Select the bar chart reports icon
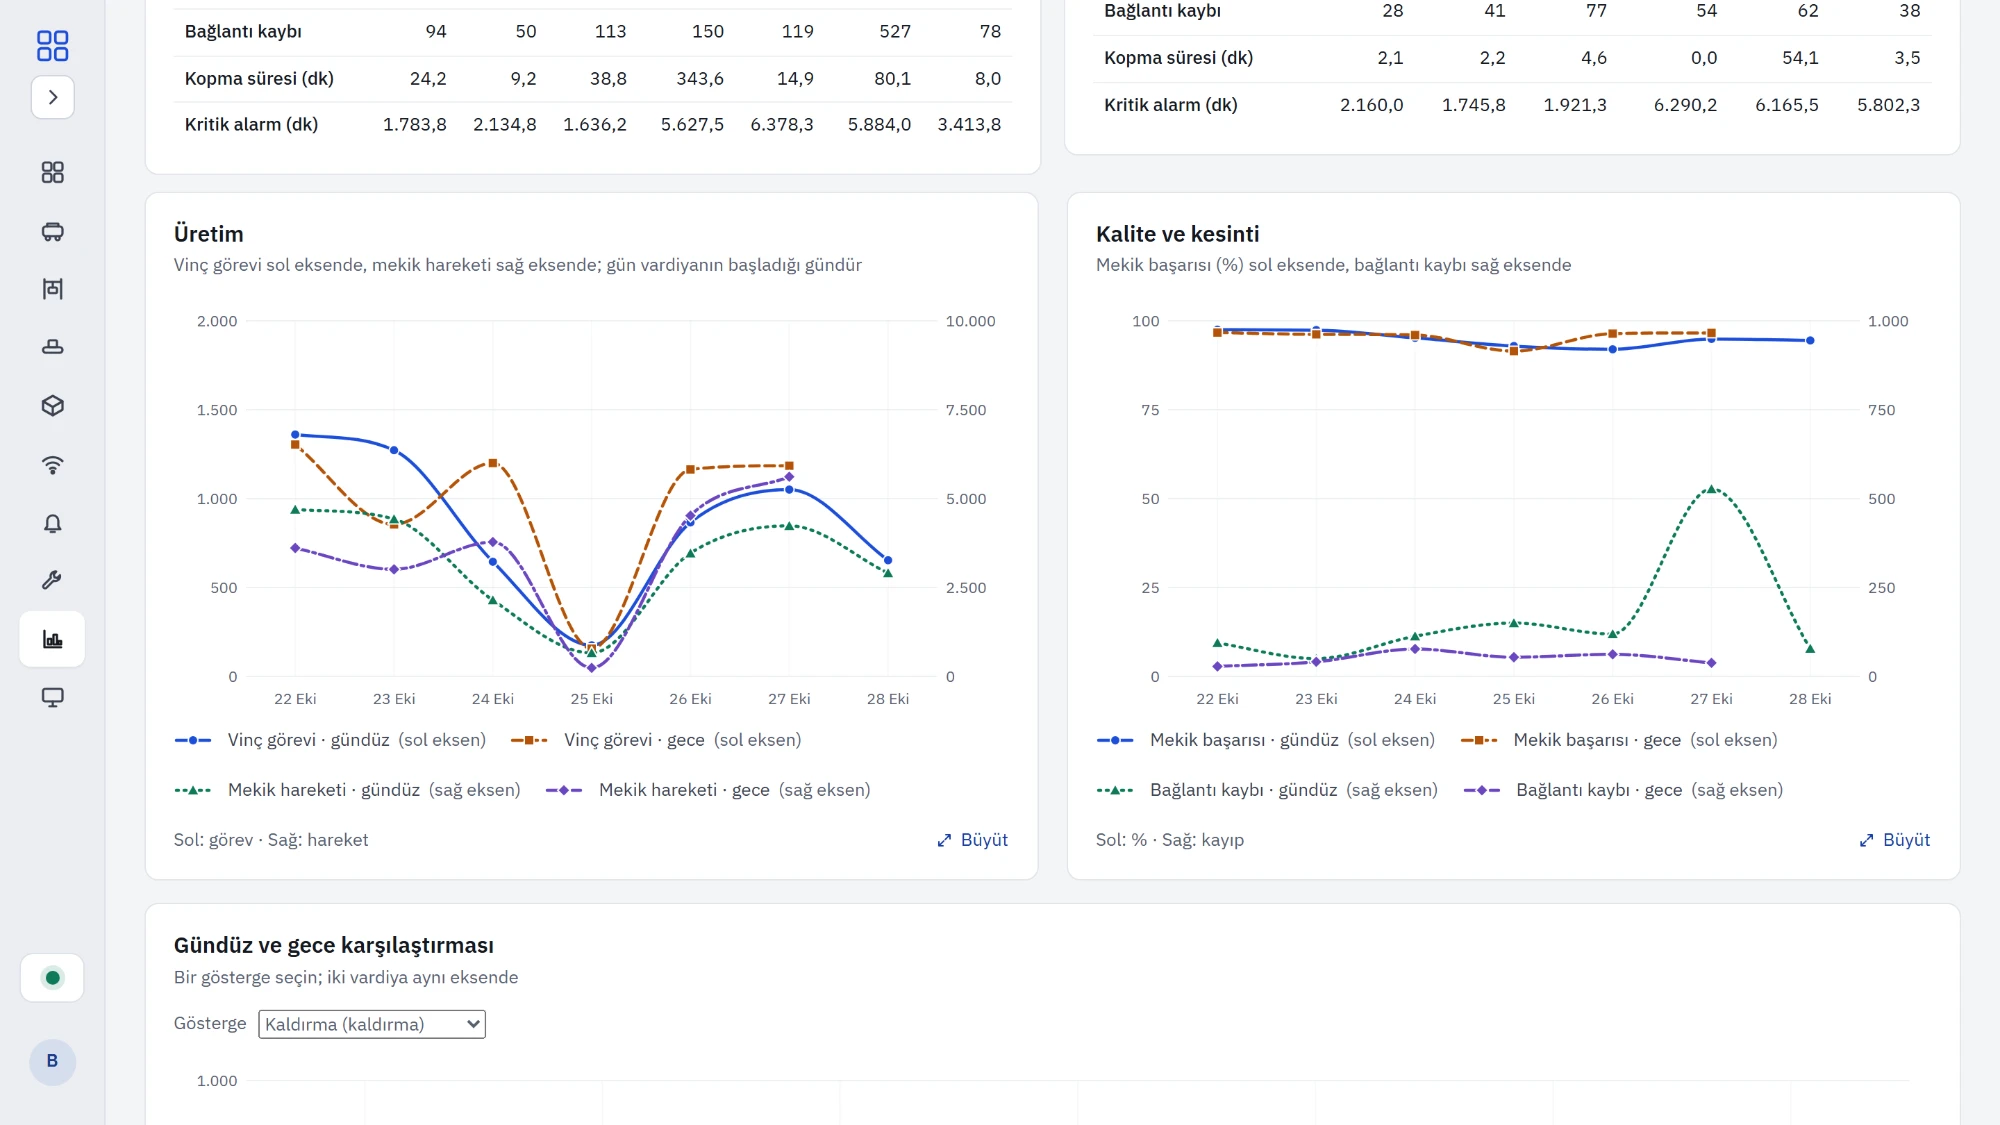 [52, 639]
